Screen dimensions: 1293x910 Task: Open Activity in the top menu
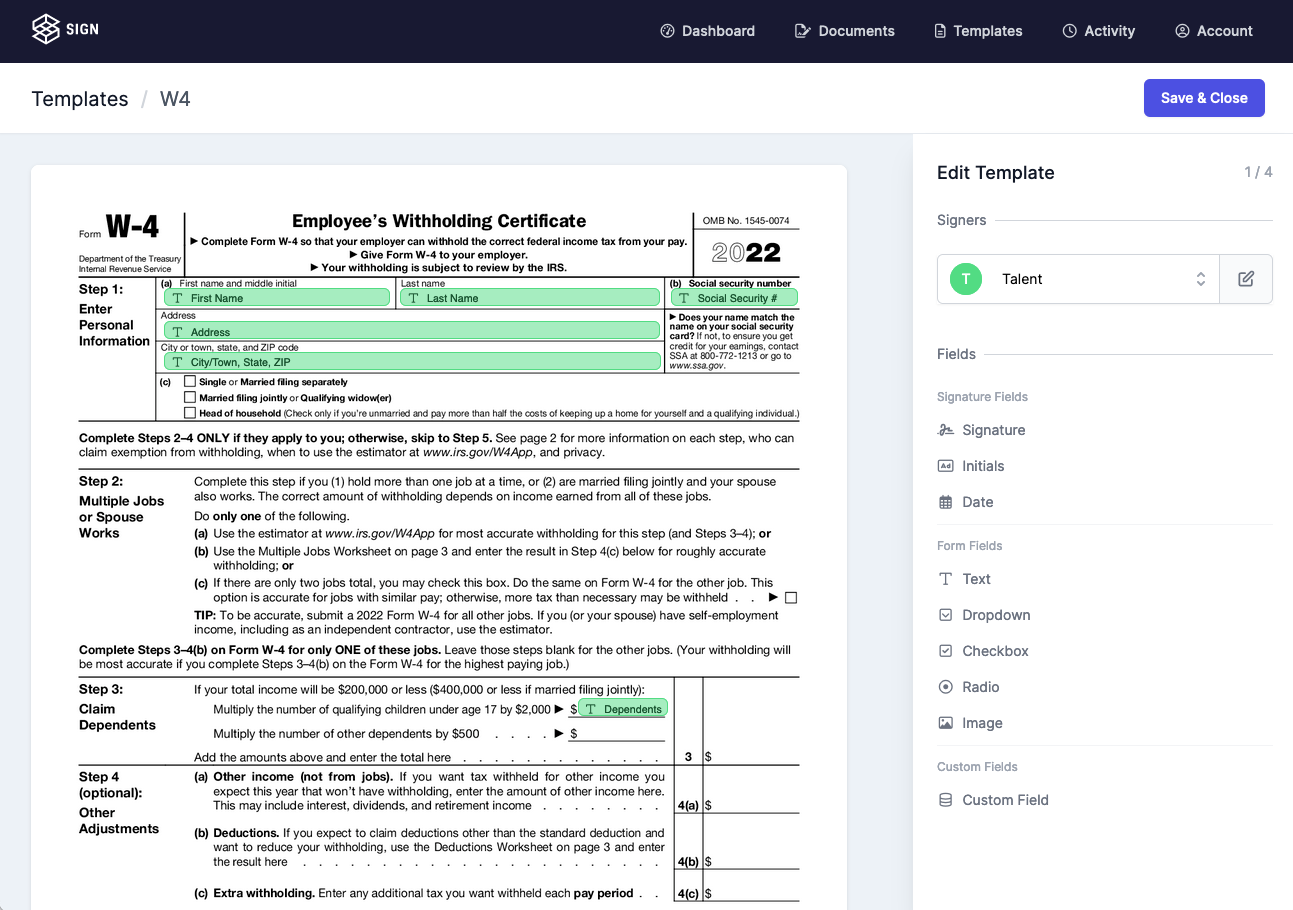(x=1099, y=31)
